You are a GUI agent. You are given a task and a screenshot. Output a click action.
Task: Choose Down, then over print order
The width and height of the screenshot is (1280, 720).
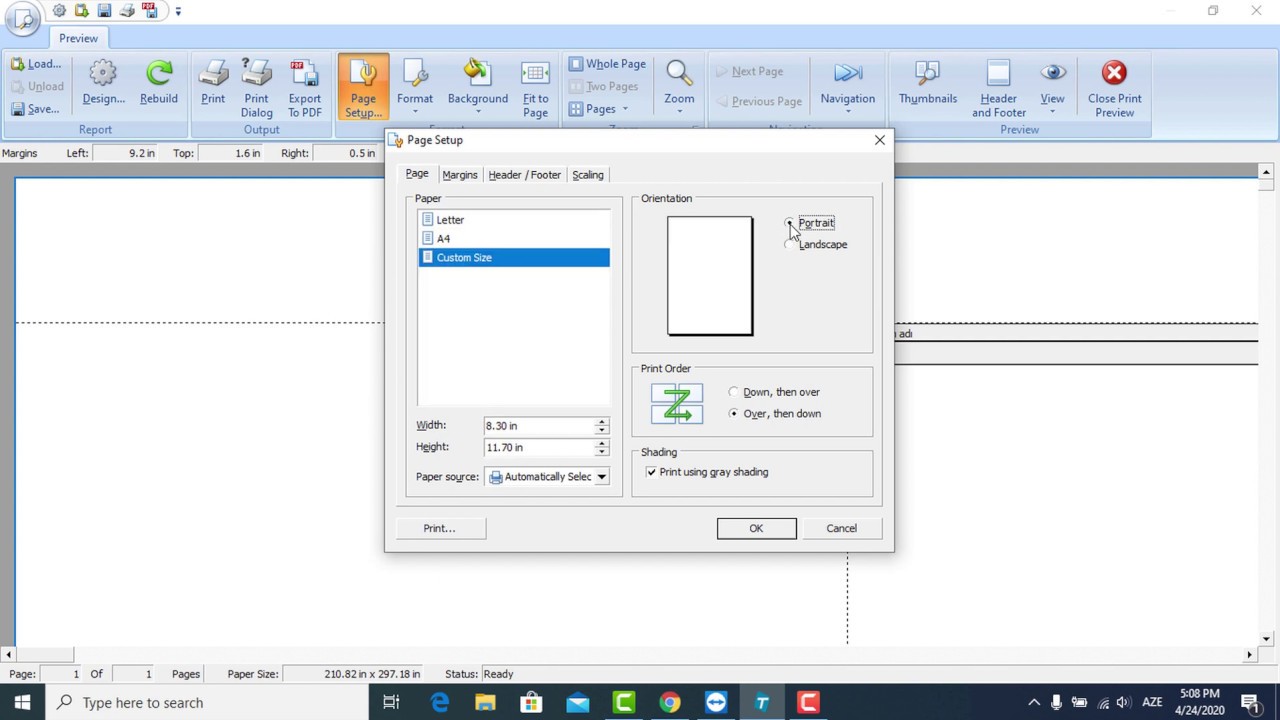tap(775, 392)
